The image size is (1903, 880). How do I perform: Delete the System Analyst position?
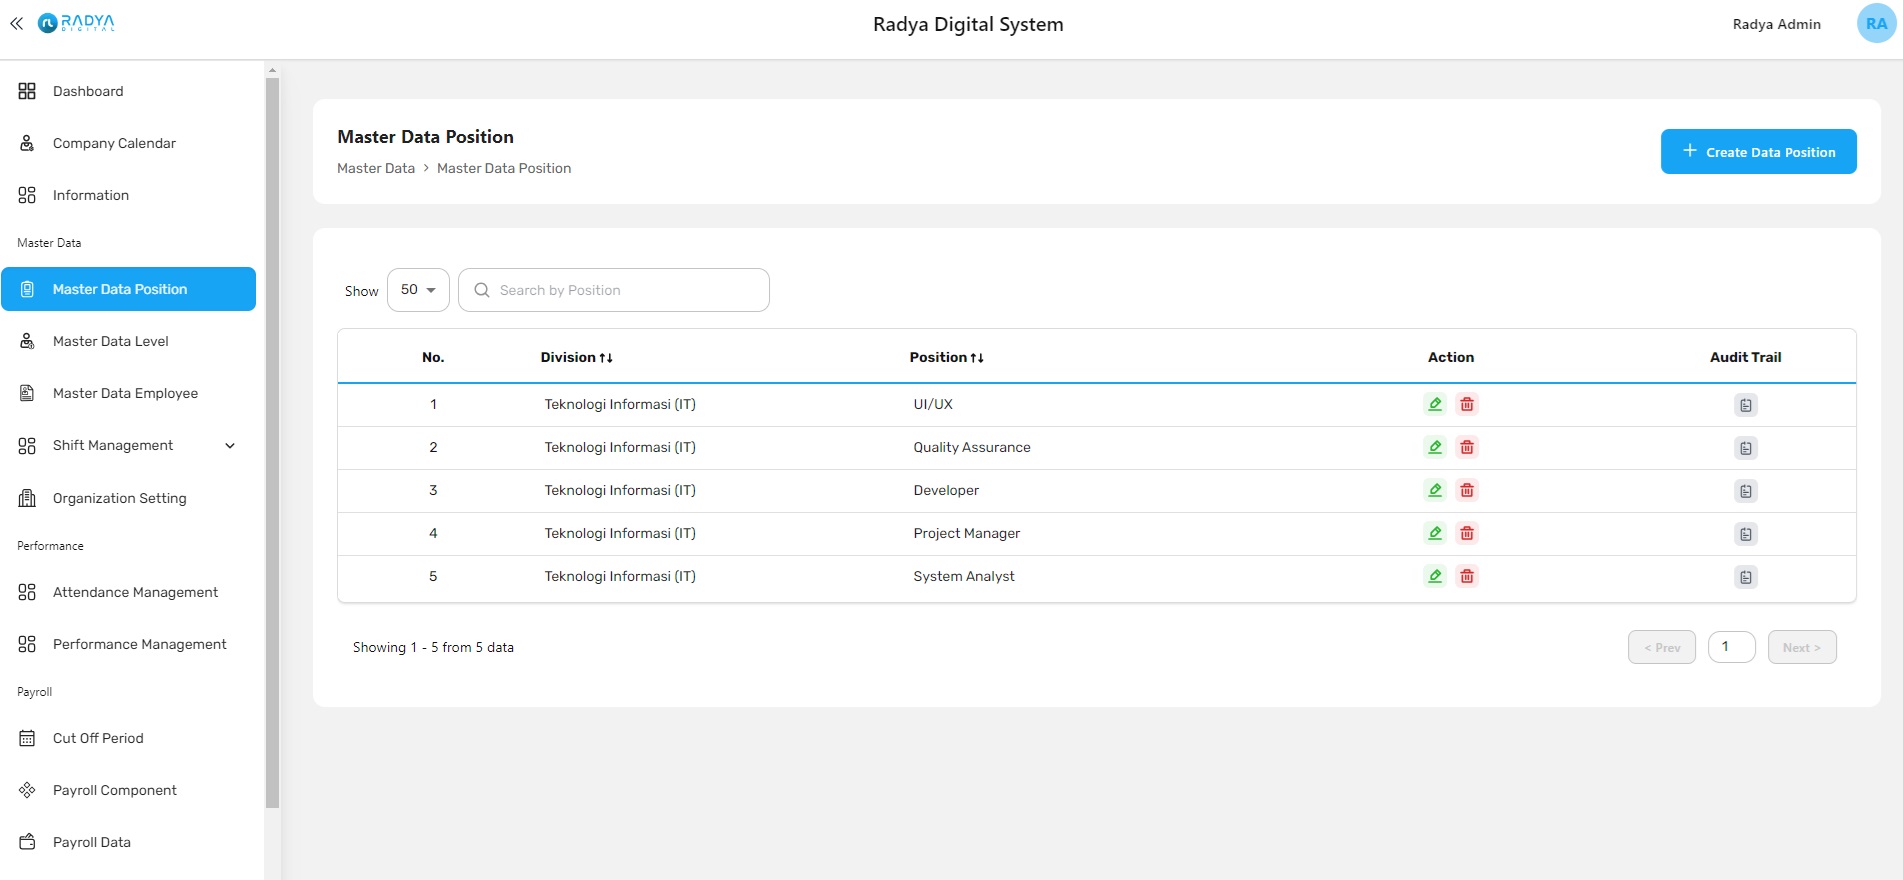point(1467,576)
